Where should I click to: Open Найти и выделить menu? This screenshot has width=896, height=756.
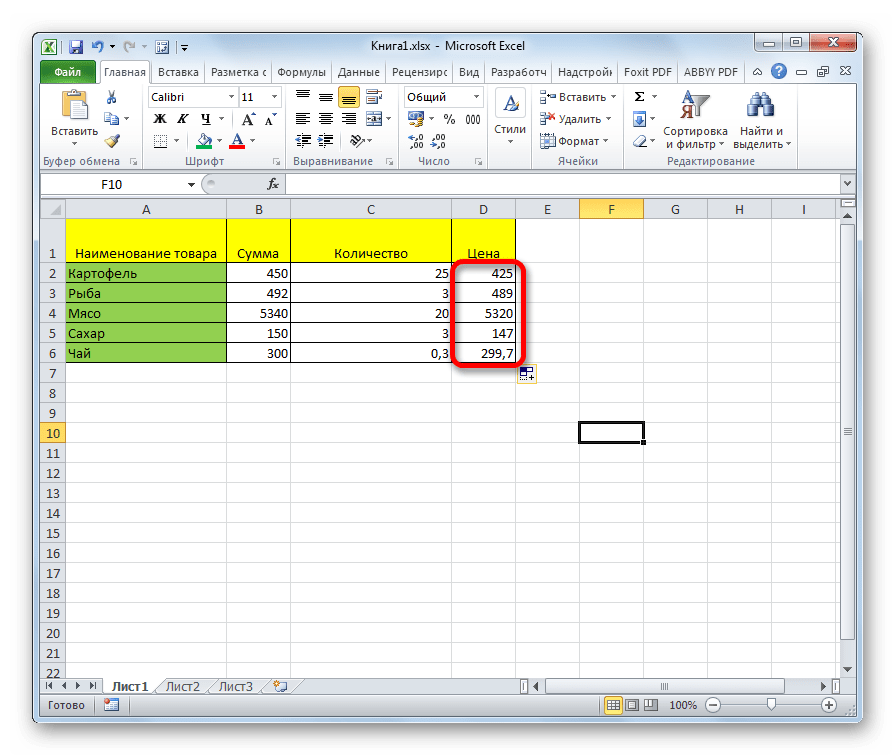762,119
